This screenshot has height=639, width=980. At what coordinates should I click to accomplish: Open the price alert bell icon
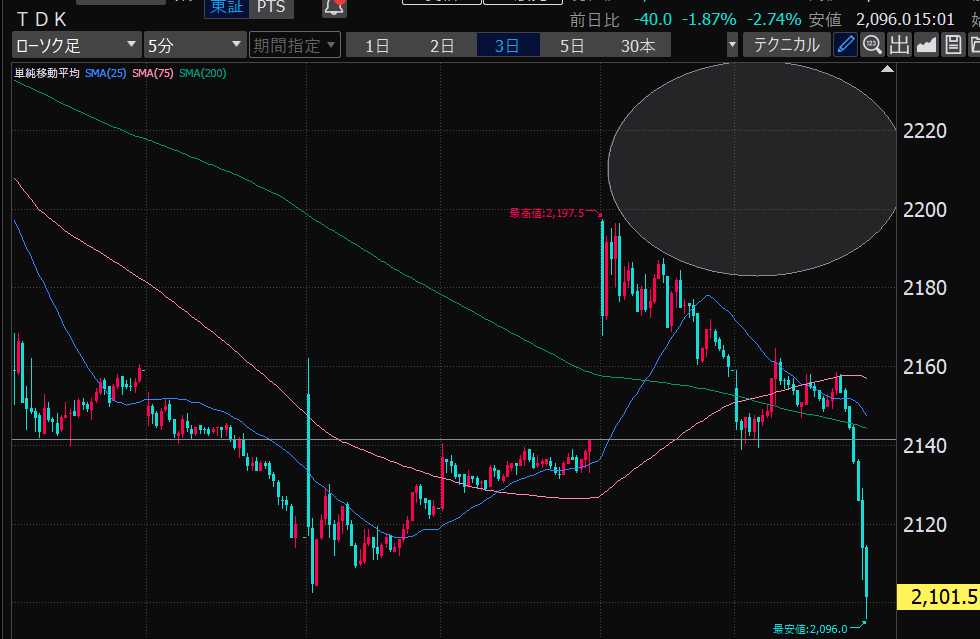(x=334, y=8)
